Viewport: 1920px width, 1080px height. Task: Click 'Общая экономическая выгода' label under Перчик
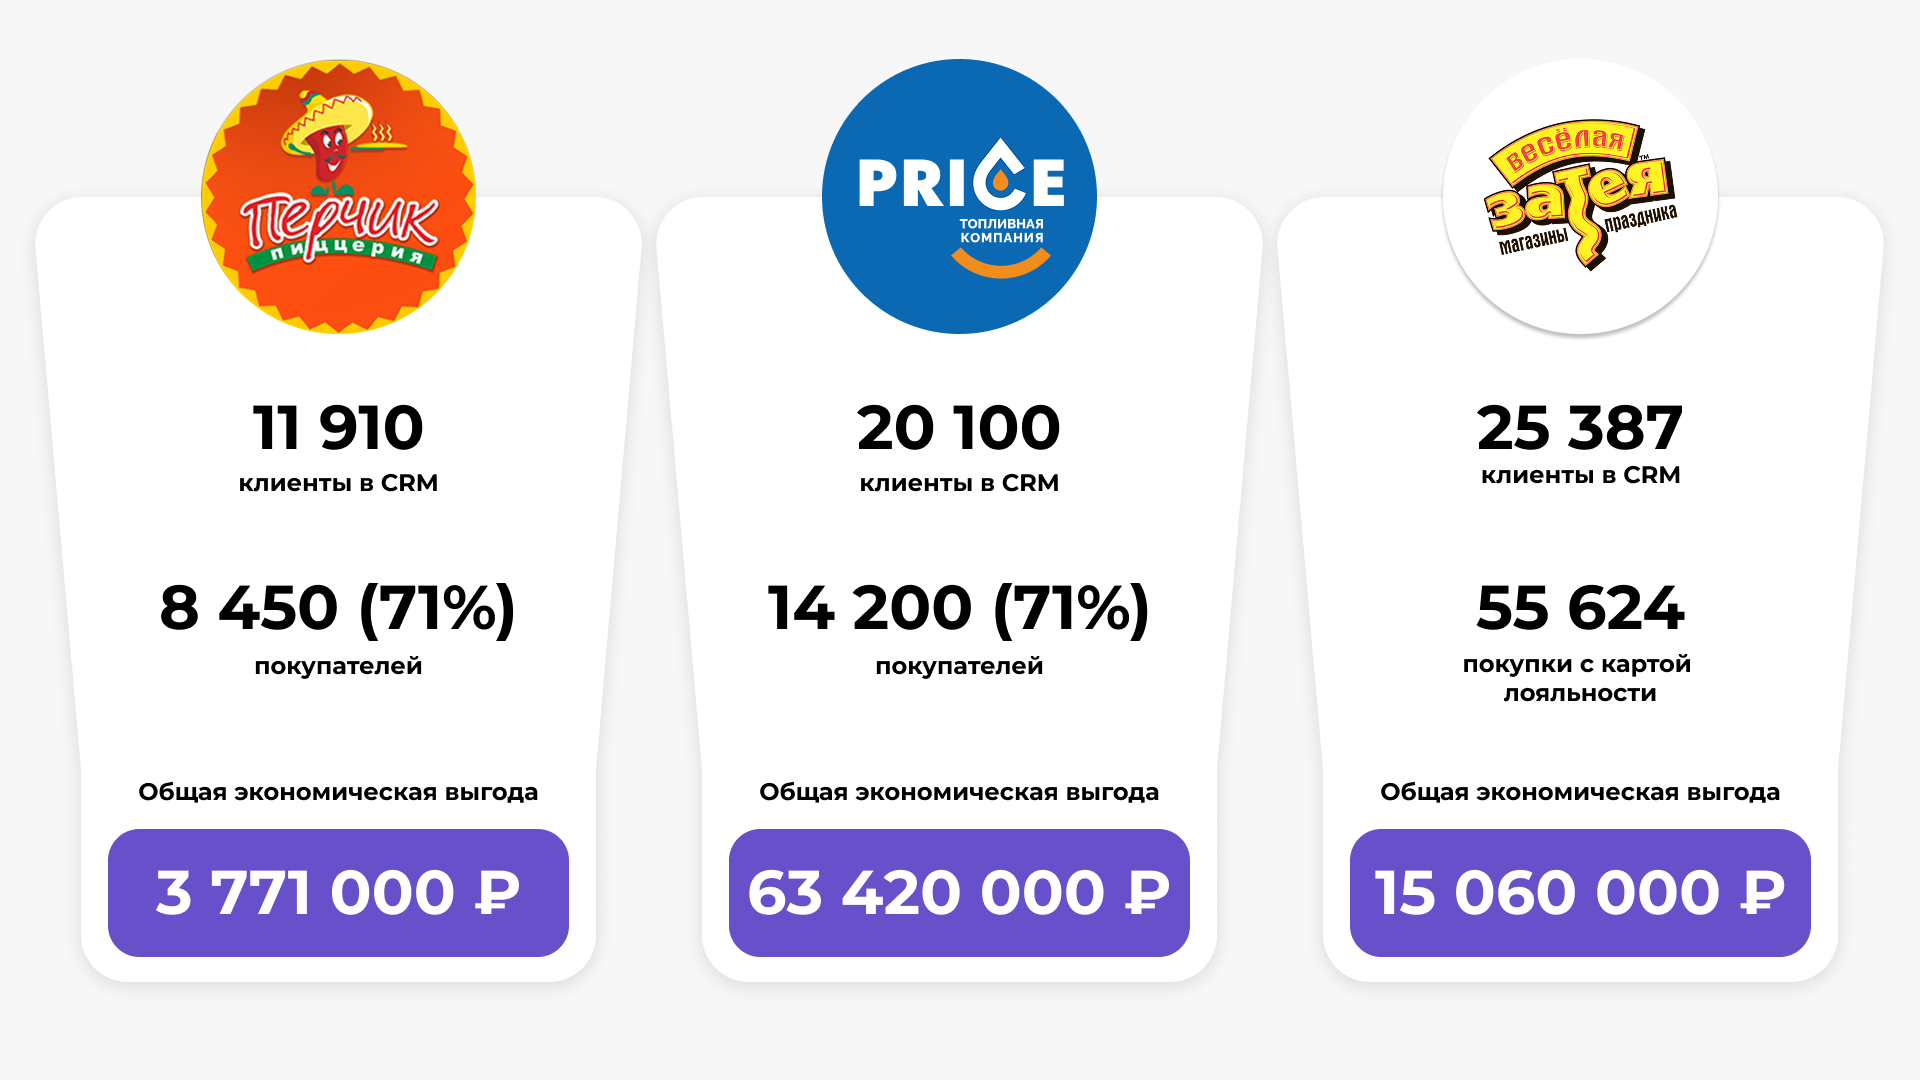(338, 792)
